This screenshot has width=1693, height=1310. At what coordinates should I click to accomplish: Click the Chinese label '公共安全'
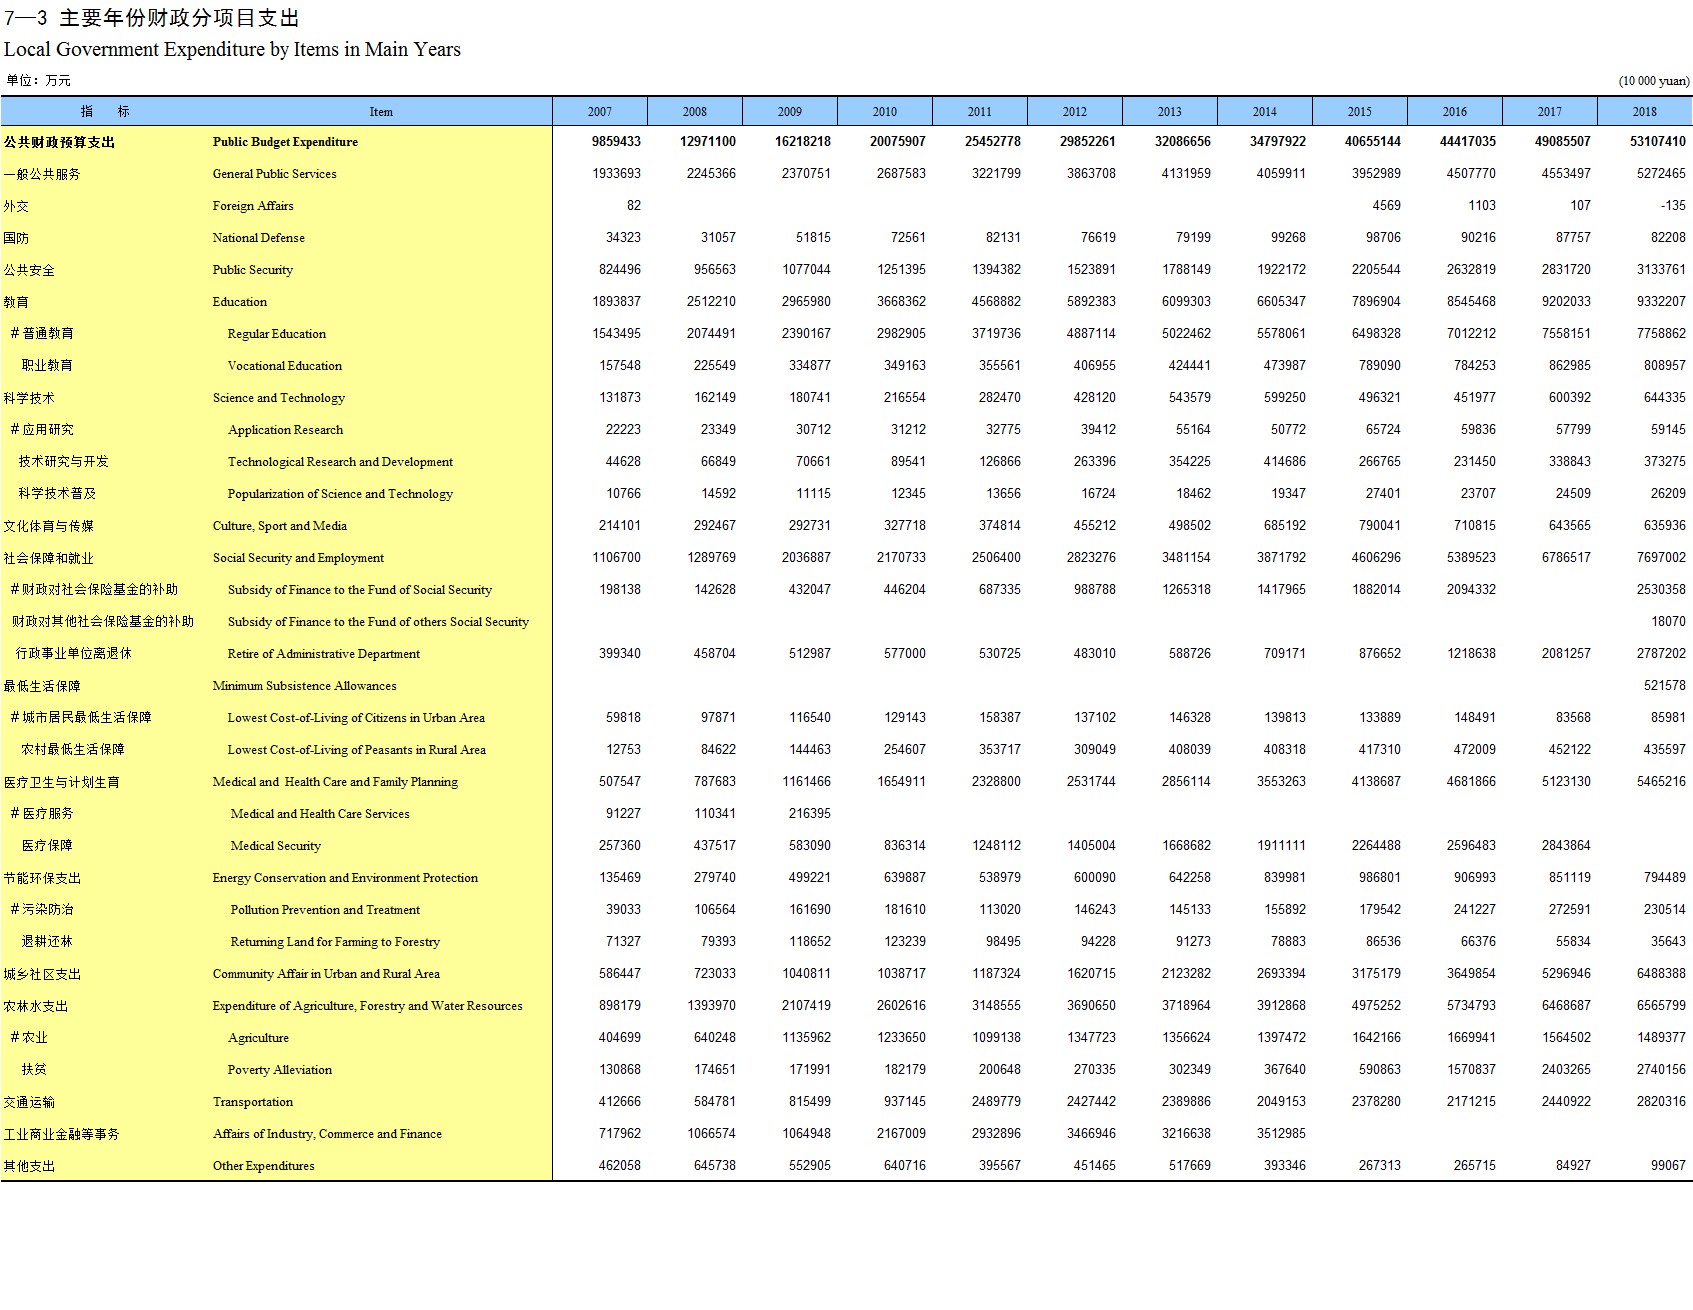[x=29, y=270]
